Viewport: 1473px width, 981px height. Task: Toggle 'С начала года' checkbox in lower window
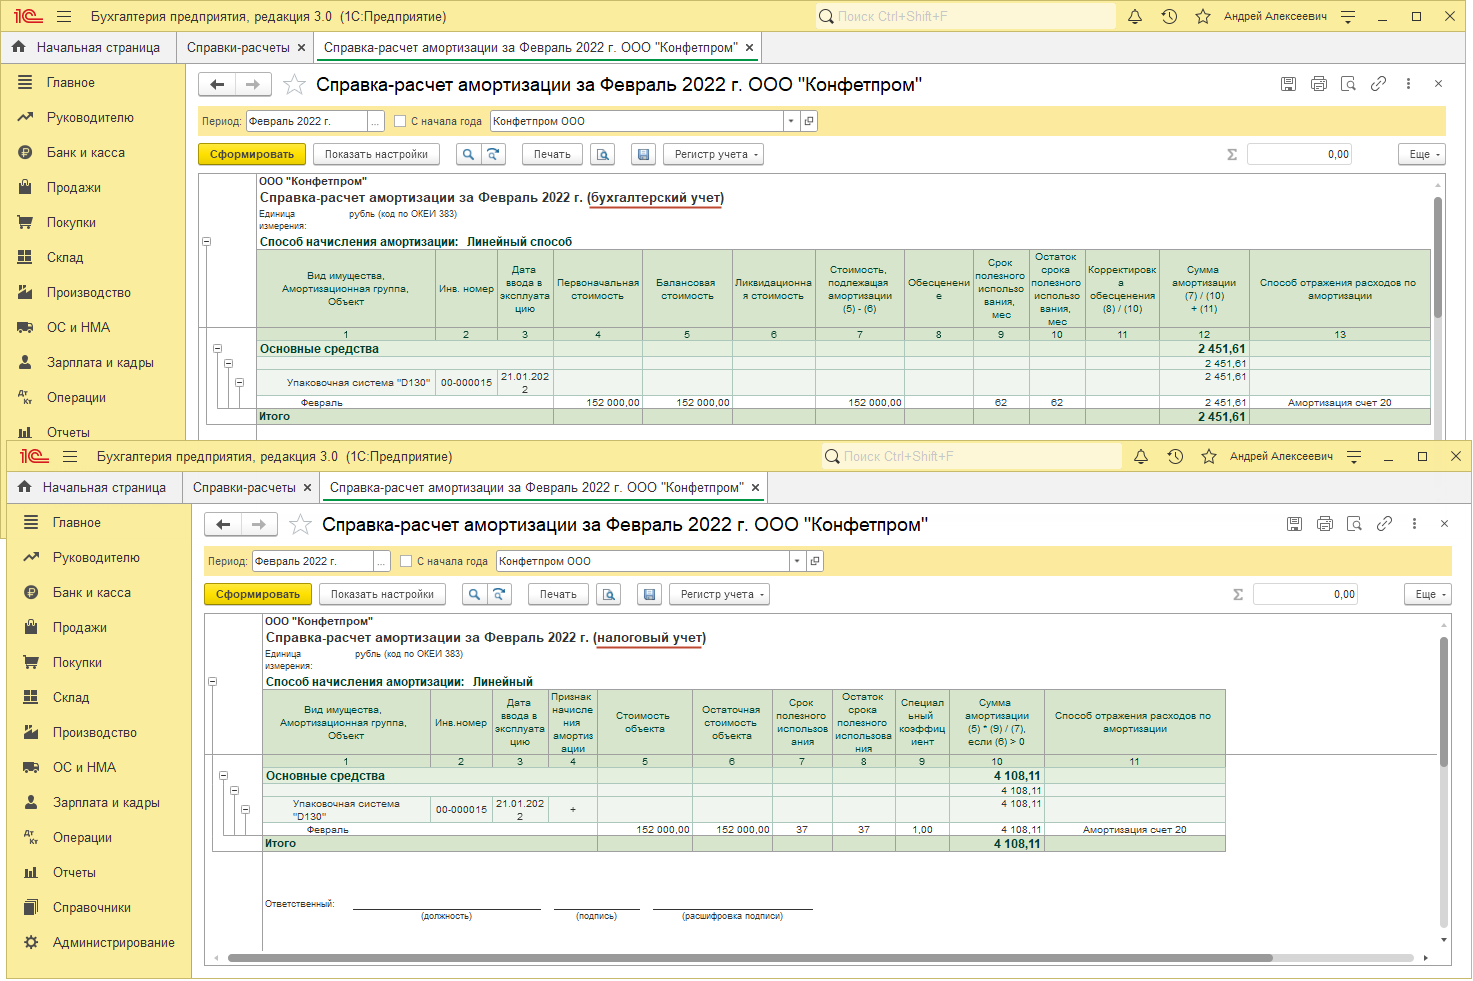click(406, 561)
